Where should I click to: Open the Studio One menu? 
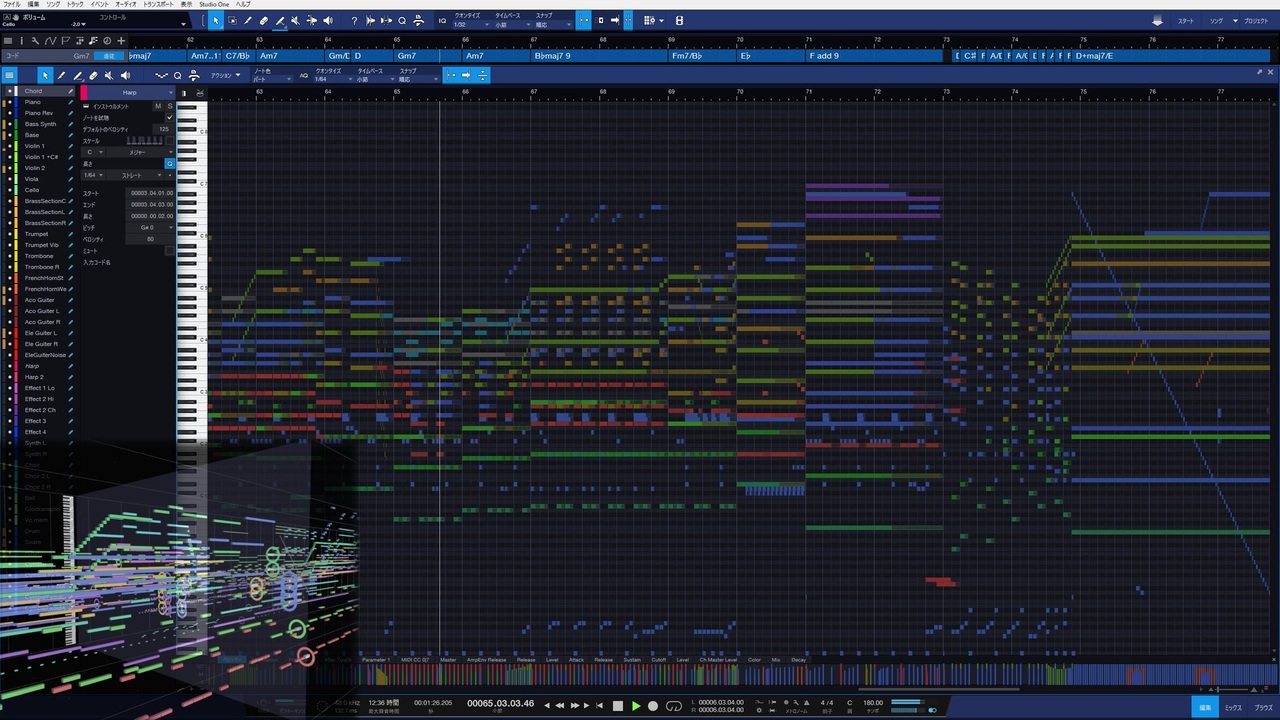tap(214, 4)
